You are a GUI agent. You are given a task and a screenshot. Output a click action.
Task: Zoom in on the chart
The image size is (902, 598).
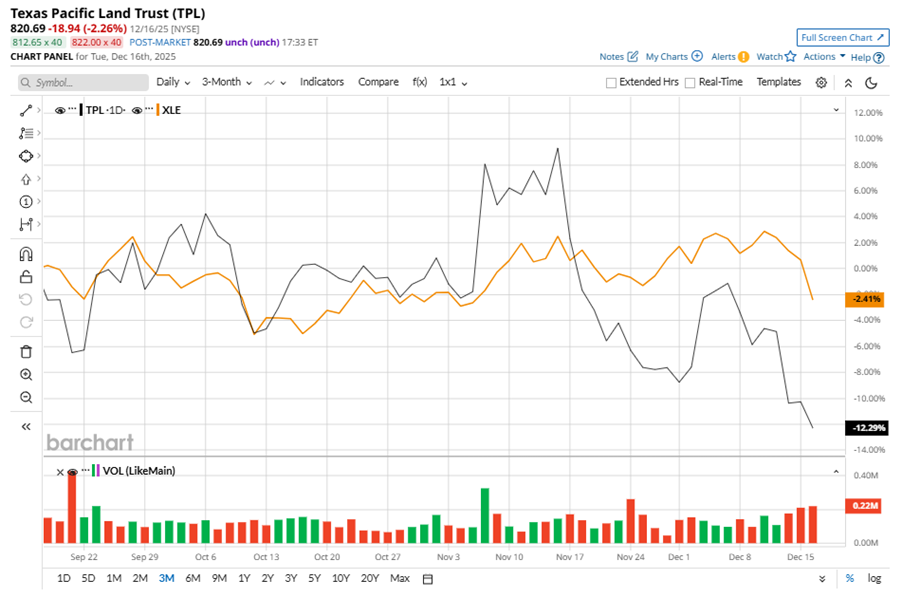pyautogui.click(x=26, y=375)
